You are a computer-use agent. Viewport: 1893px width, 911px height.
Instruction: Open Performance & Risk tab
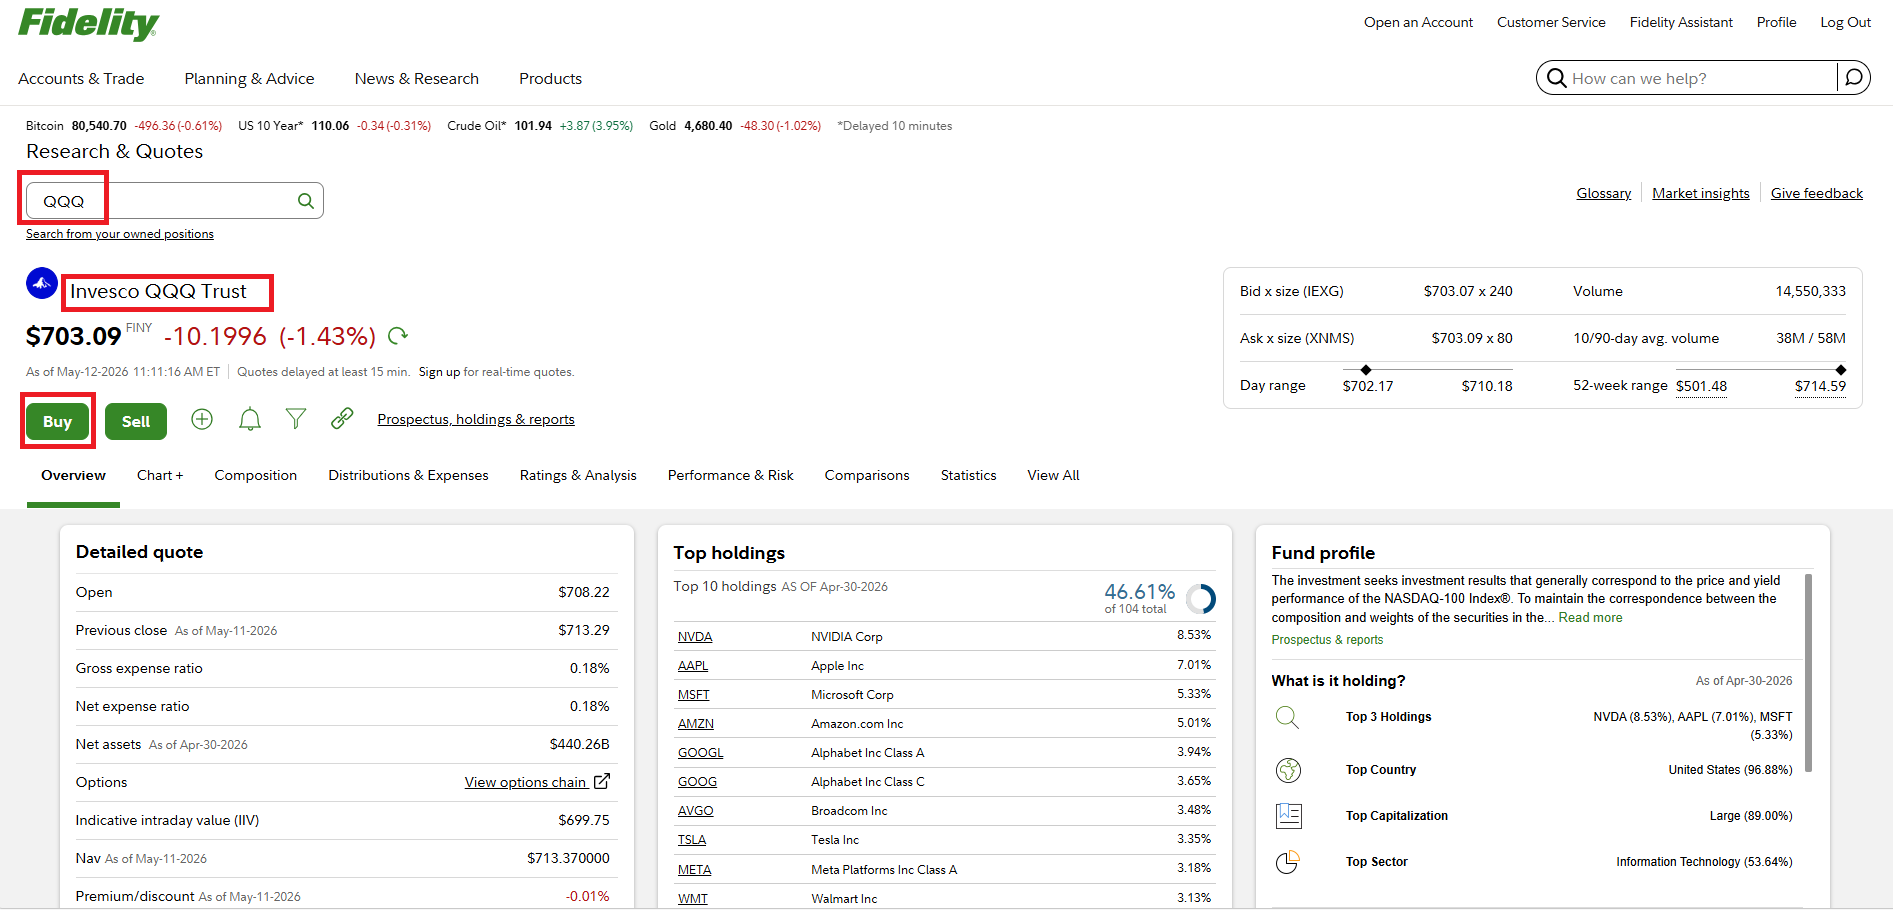point(731,475)
